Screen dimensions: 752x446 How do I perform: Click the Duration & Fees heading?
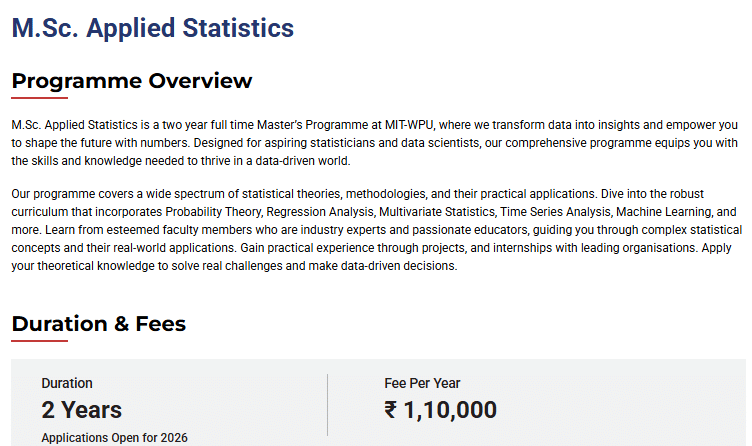(x=98, y=324)
